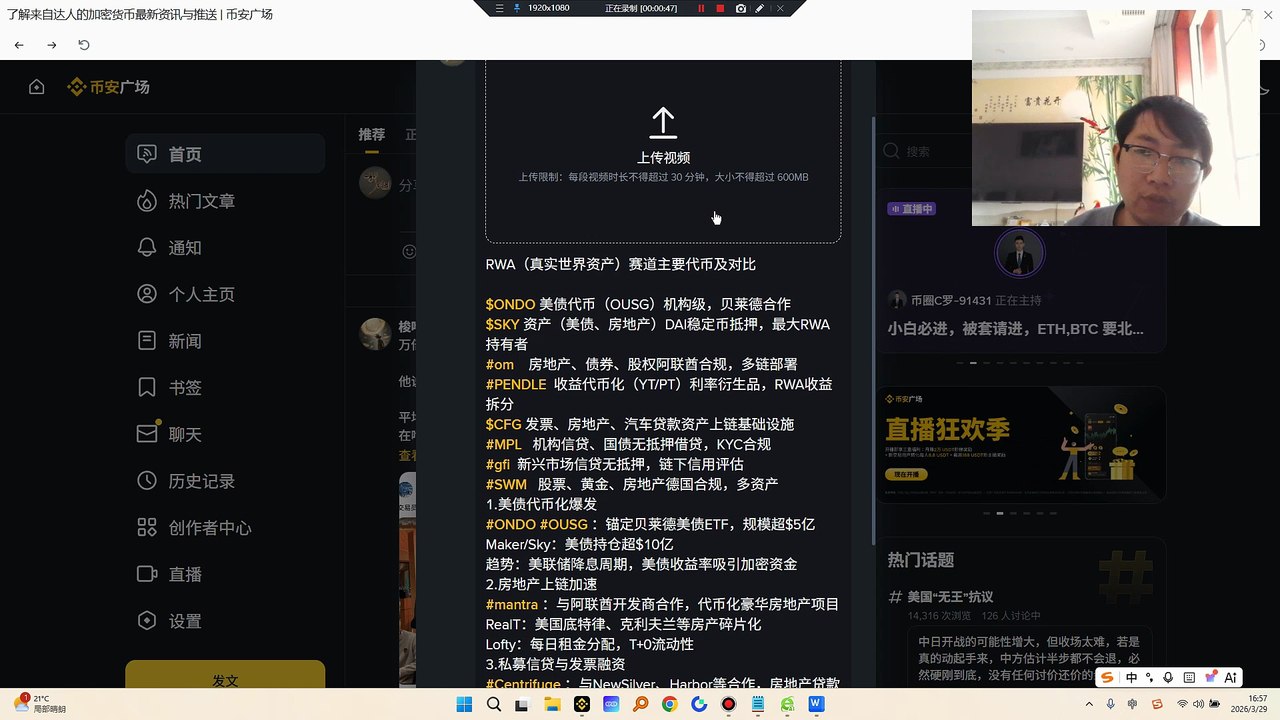Open 设置 settings in sidebar

pyautogui.click(x=225, y=621)
